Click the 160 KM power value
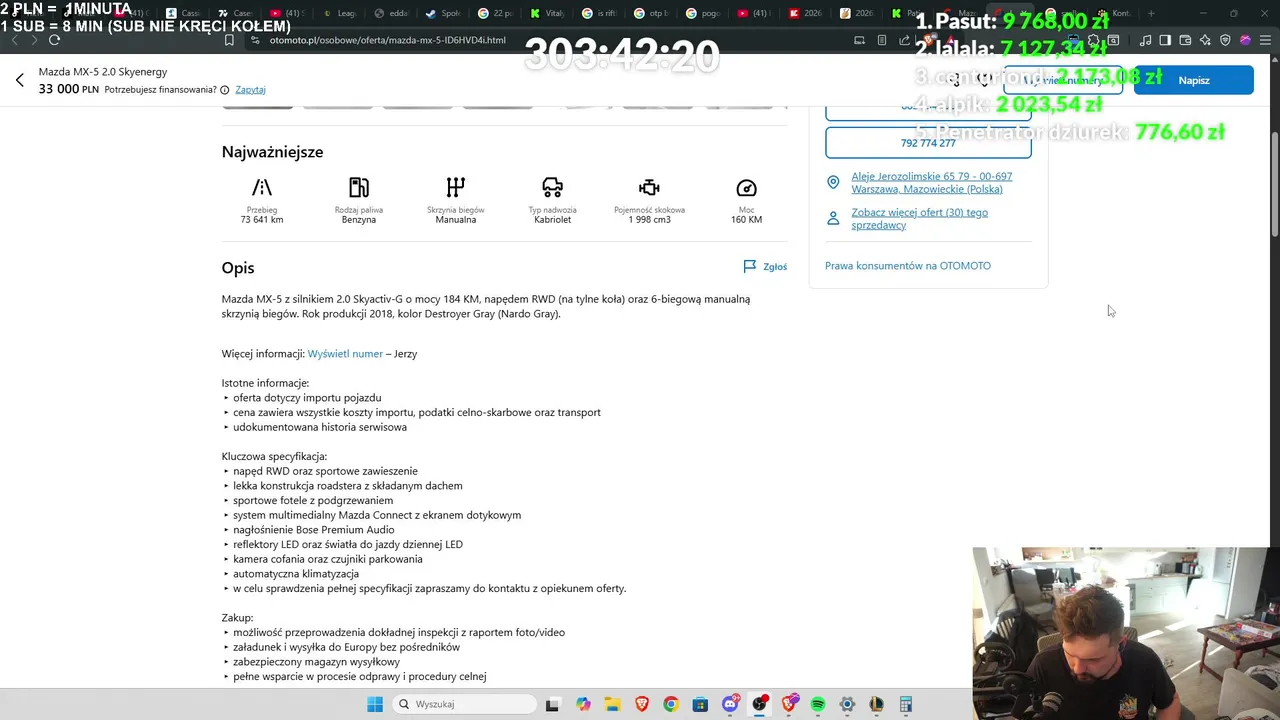Image resolution: width=1280 pixels, height=720 pixels. [746, 220]
